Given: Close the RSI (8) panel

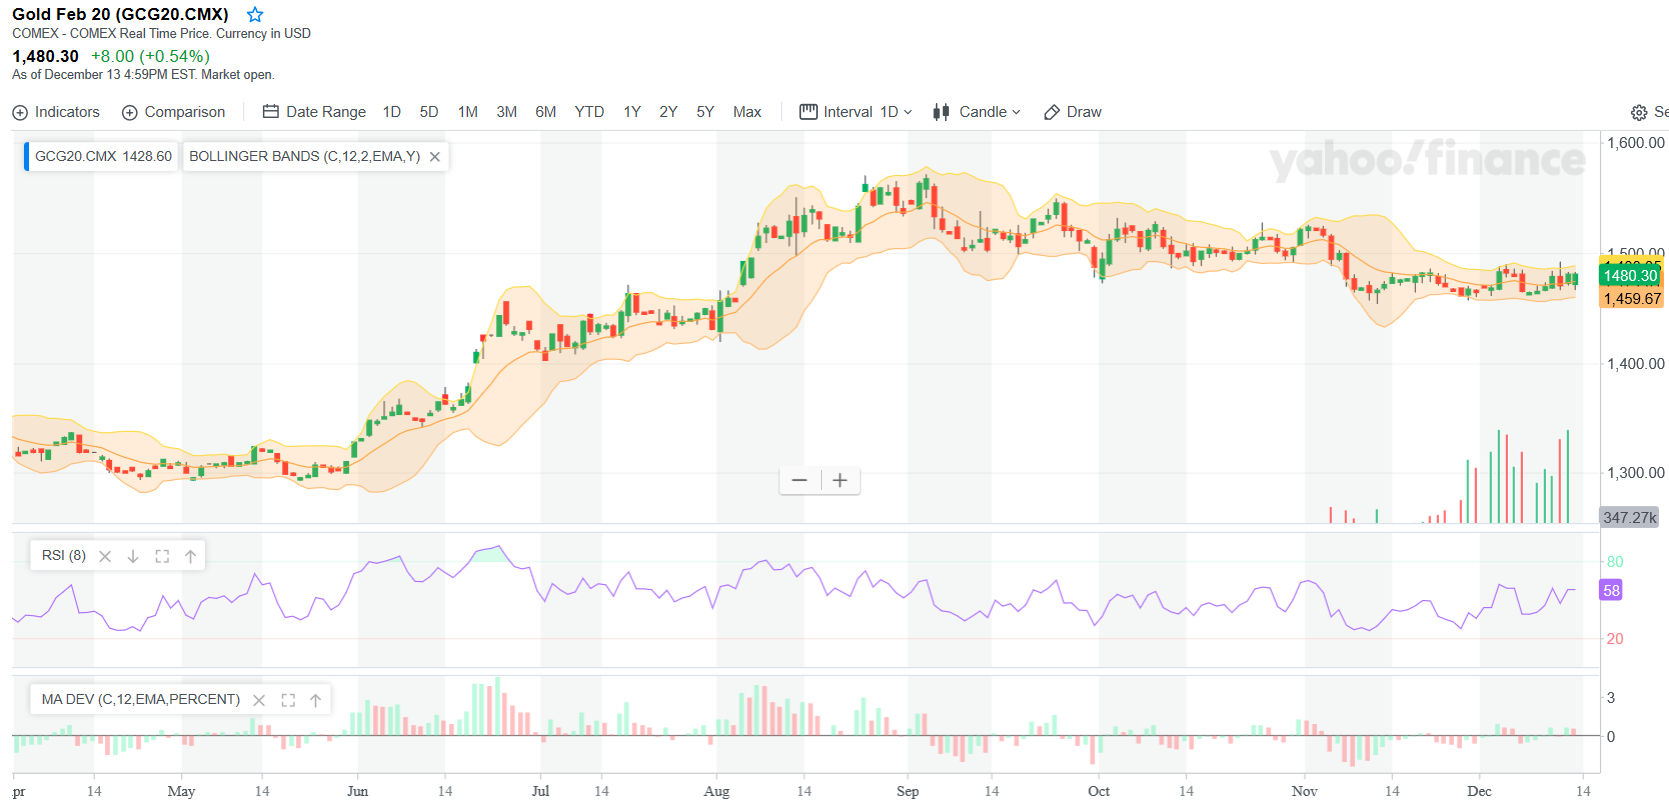Looking at the screenshot, I should click(x=105, y=556).
